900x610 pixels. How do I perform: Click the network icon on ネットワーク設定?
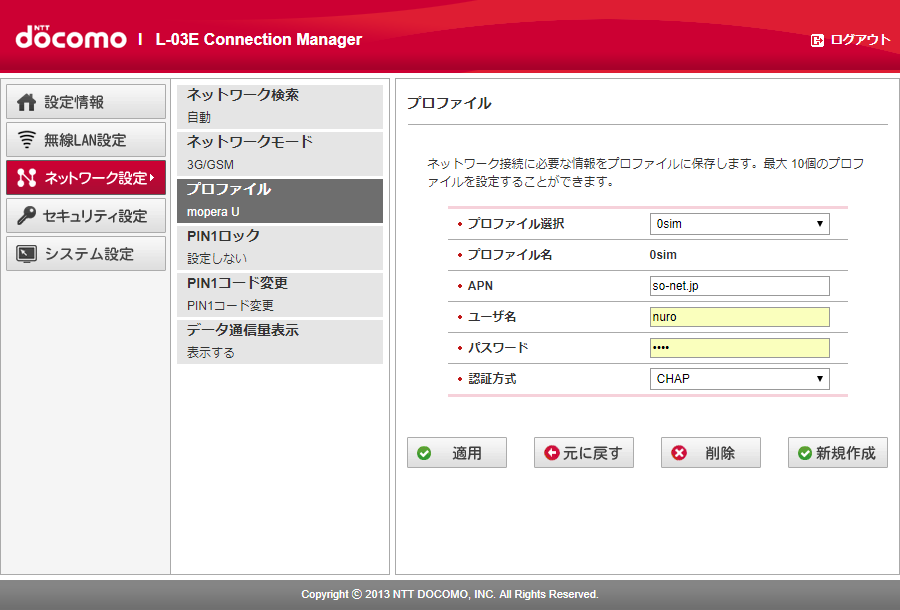click(24, 177)
